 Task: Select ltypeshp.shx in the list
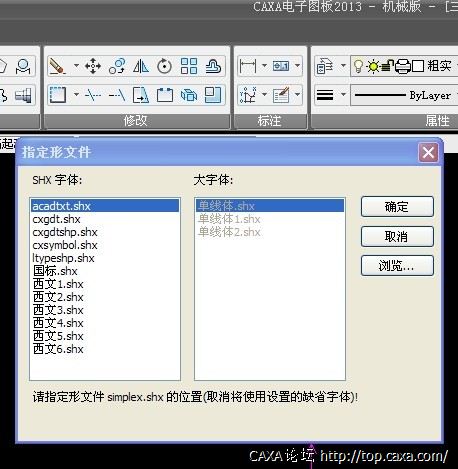click(105, 258)
